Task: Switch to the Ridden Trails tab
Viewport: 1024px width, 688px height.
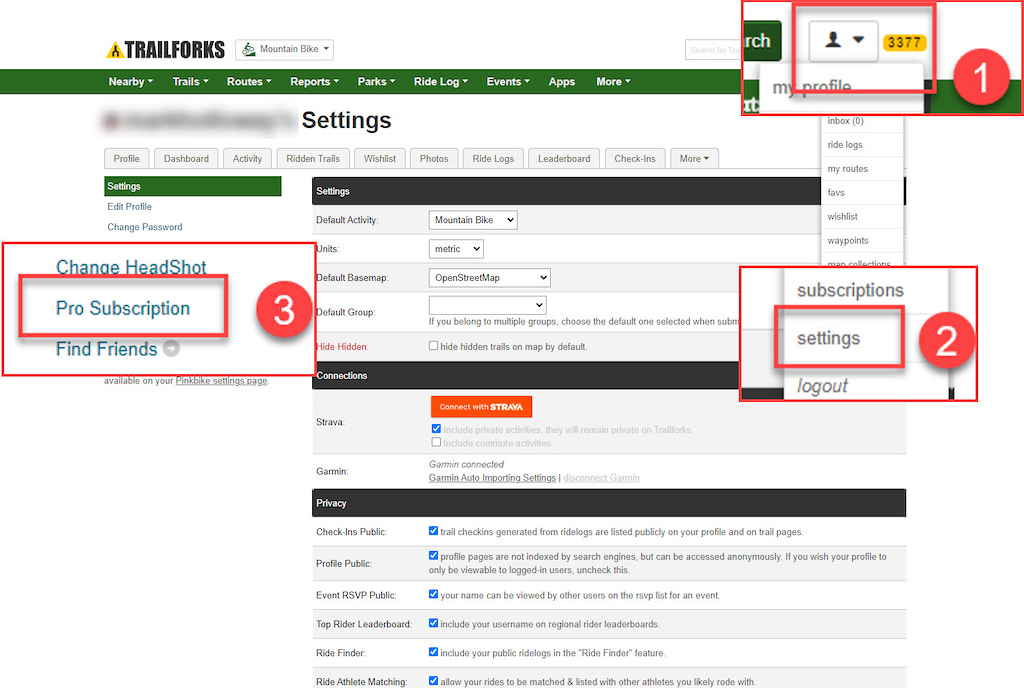Action: pos(313,159)
